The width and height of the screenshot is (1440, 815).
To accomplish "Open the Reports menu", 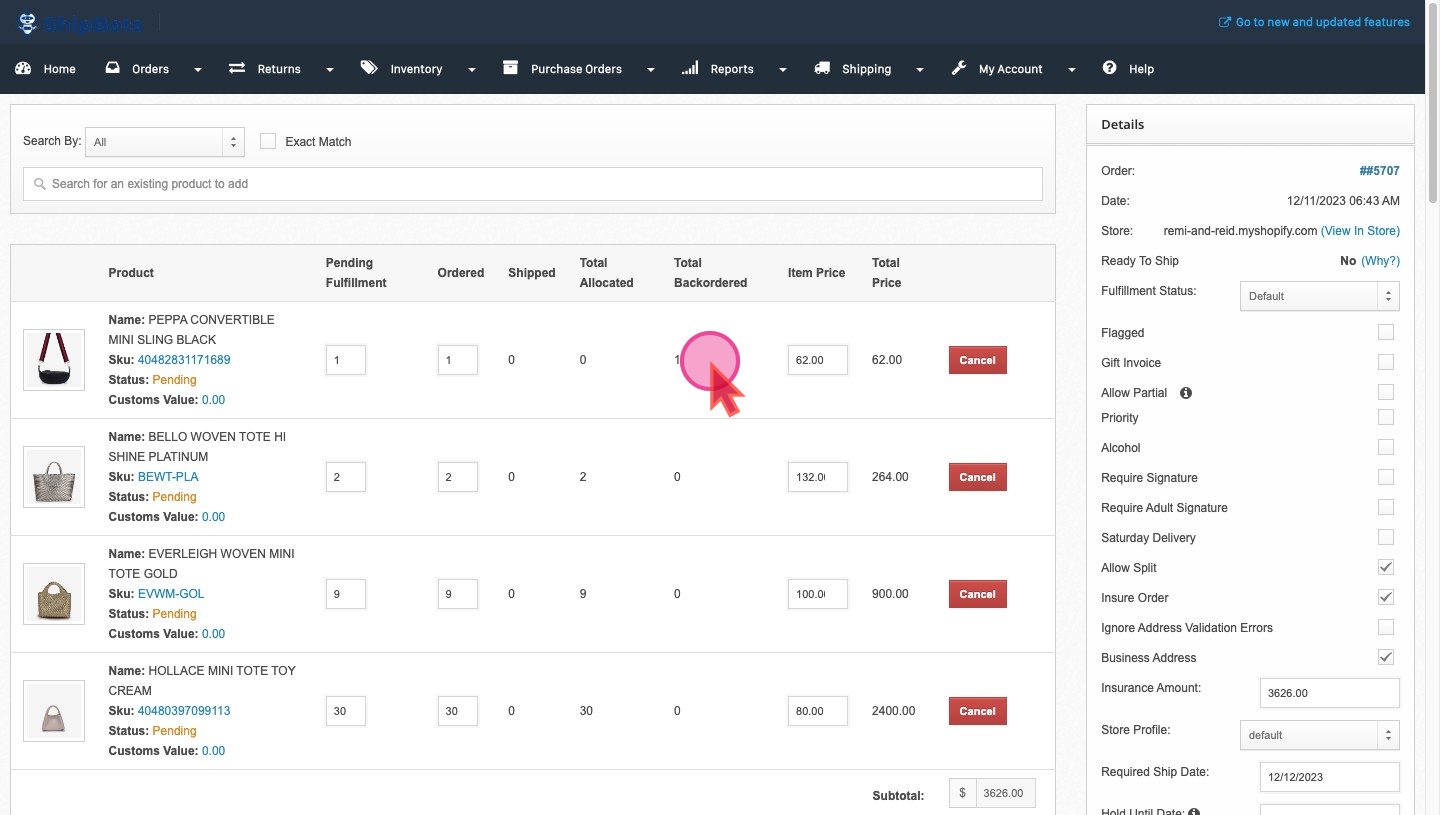I will [732, 69].
